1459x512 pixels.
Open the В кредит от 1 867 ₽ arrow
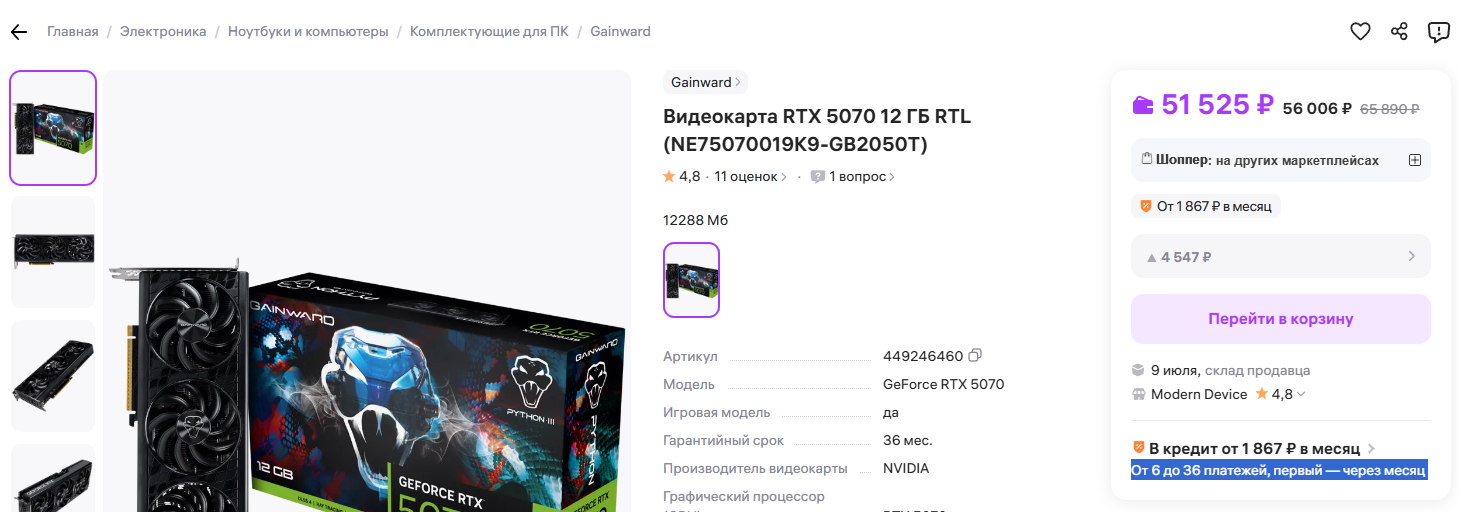(1371, 449)
